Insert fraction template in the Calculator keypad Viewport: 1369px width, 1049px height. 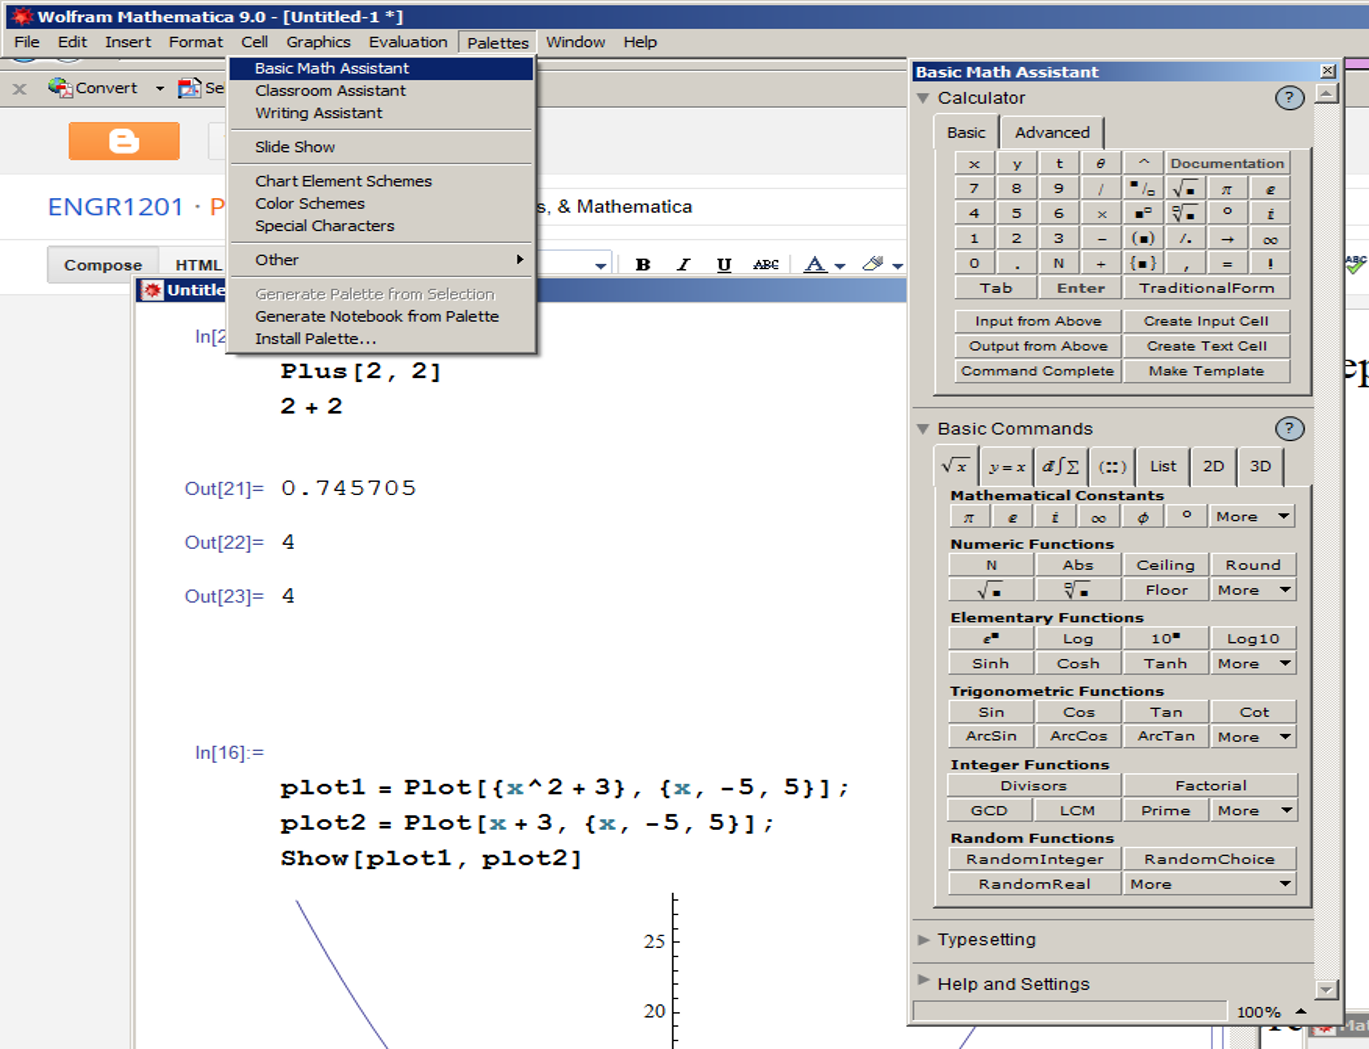[1143, 188]
